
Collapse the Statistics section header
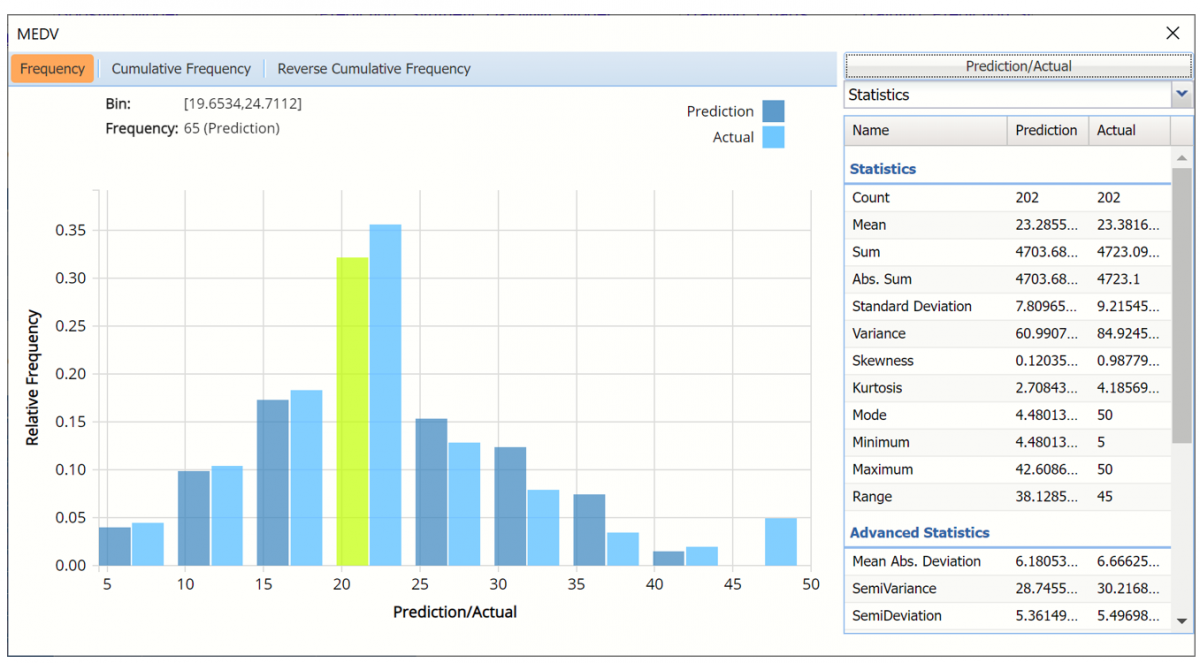coord(883,169)
